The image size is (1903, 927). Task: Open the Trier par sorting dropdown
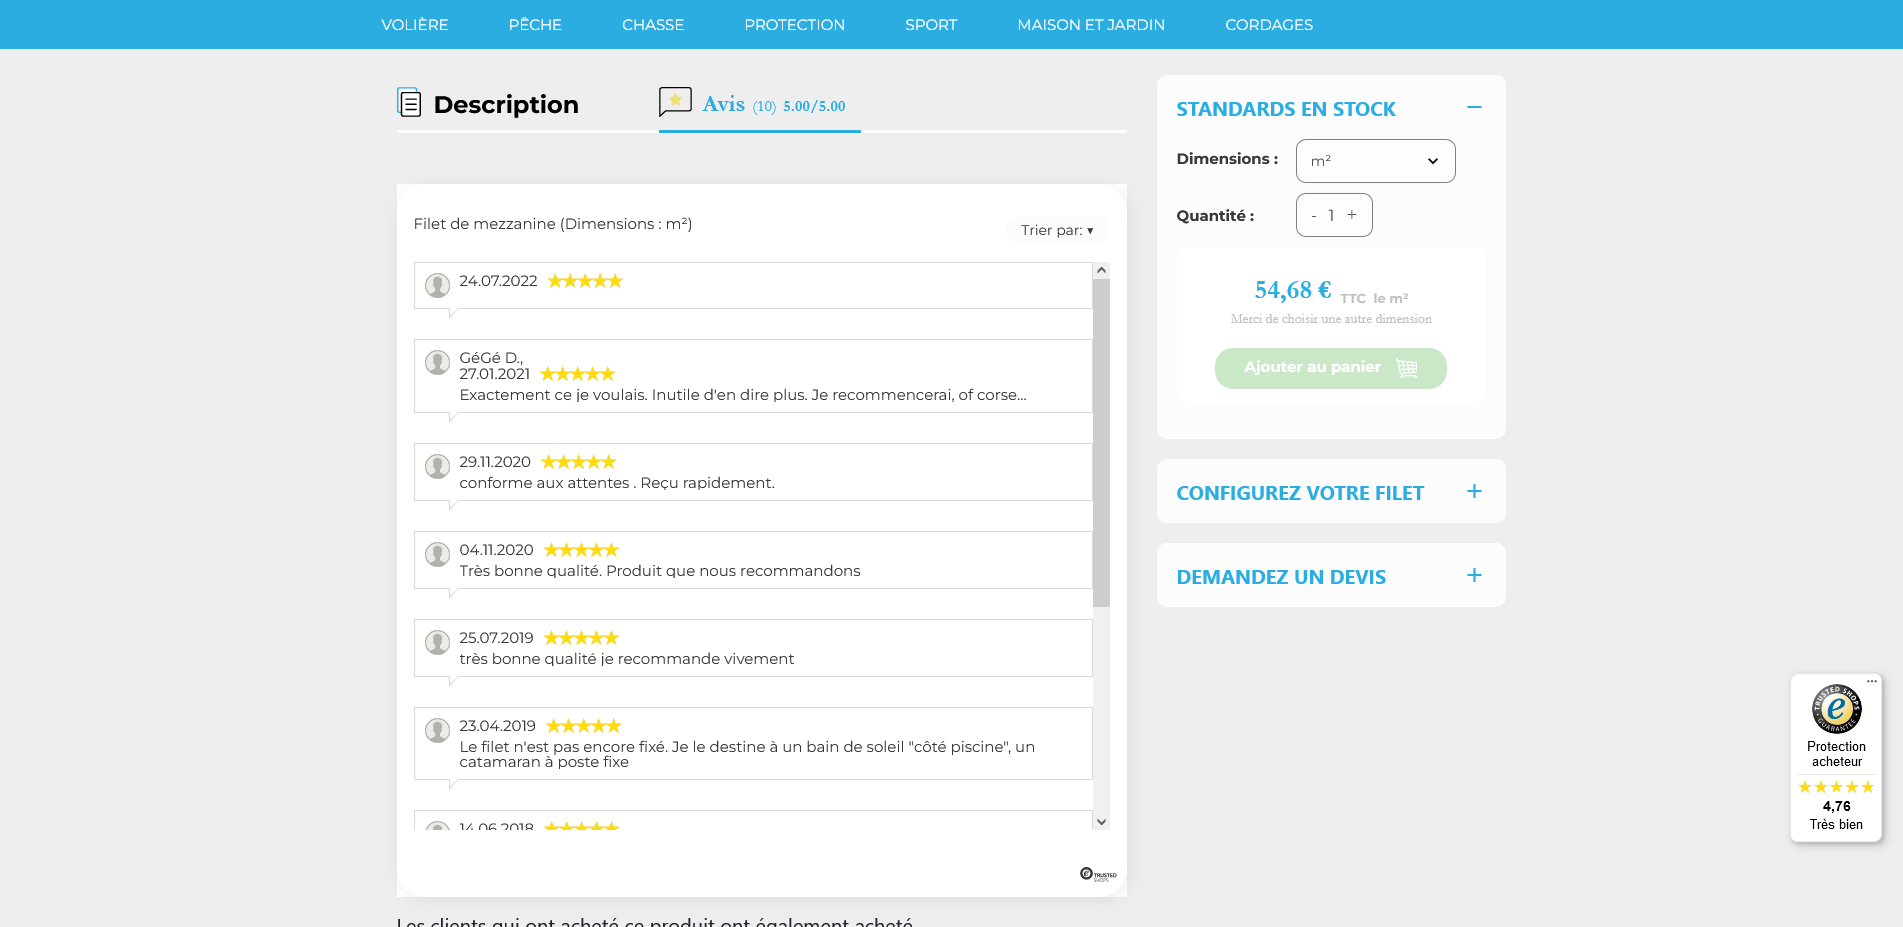pyautogui.click(x=1056, y=230)
